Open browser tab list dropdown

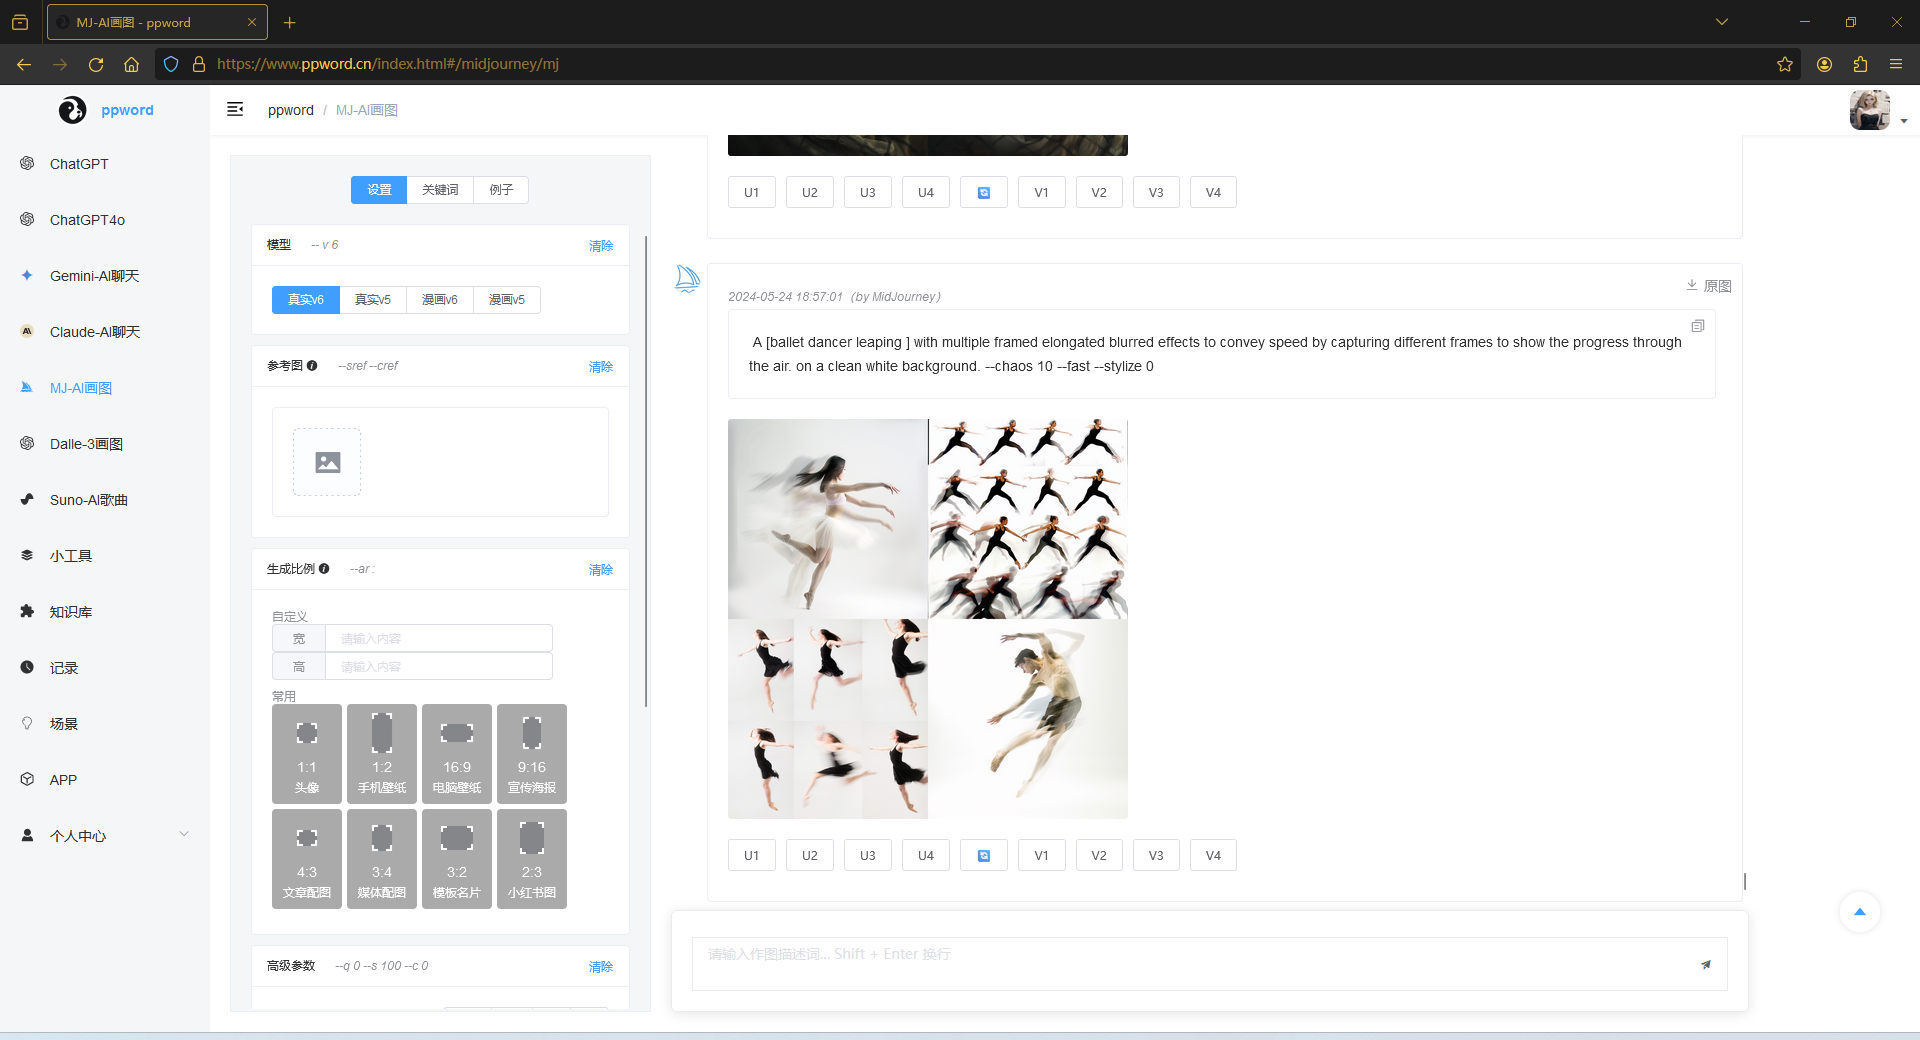coord(1722,22)
